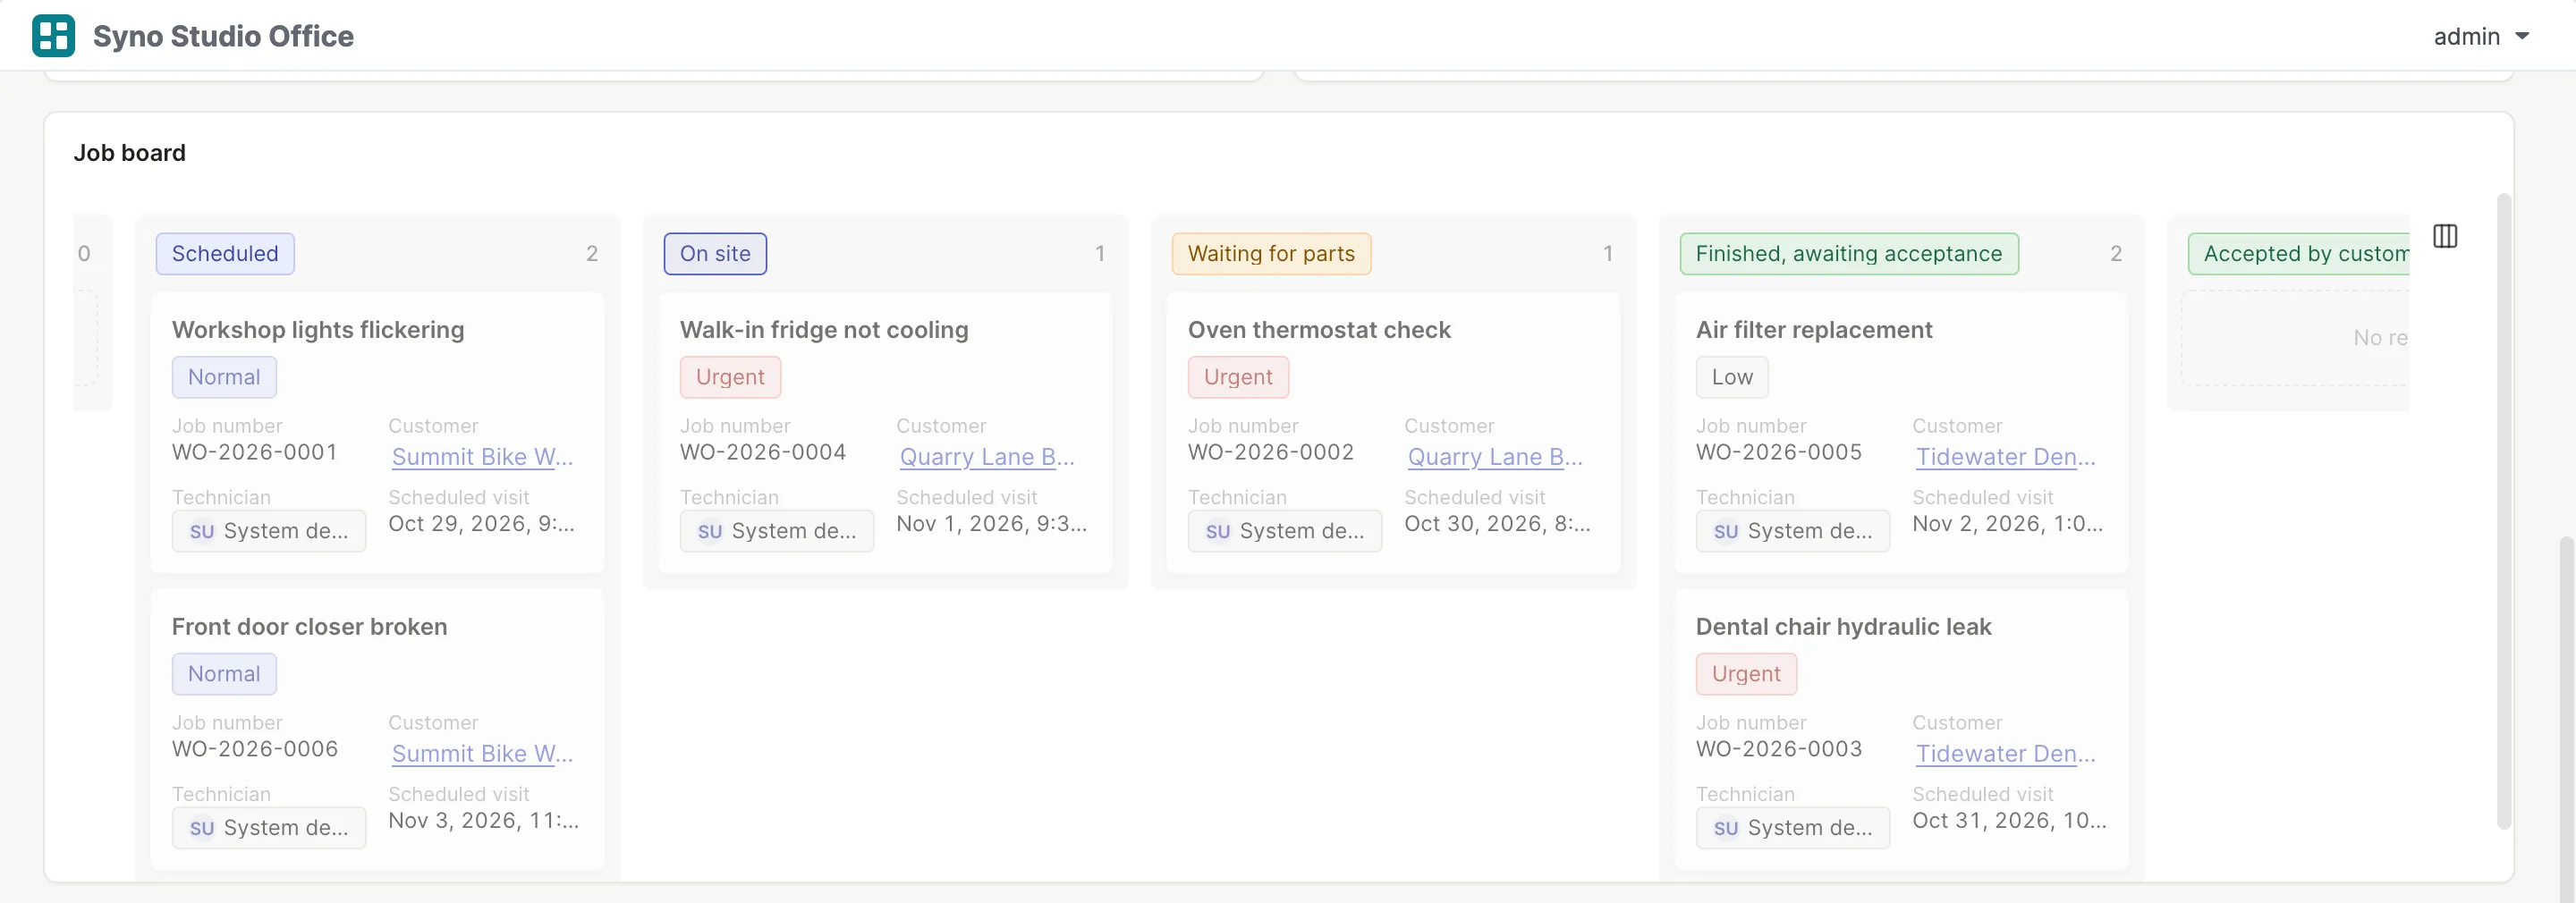Open Summit Bike customer link for WO-2026-0001

click(482, 457)
